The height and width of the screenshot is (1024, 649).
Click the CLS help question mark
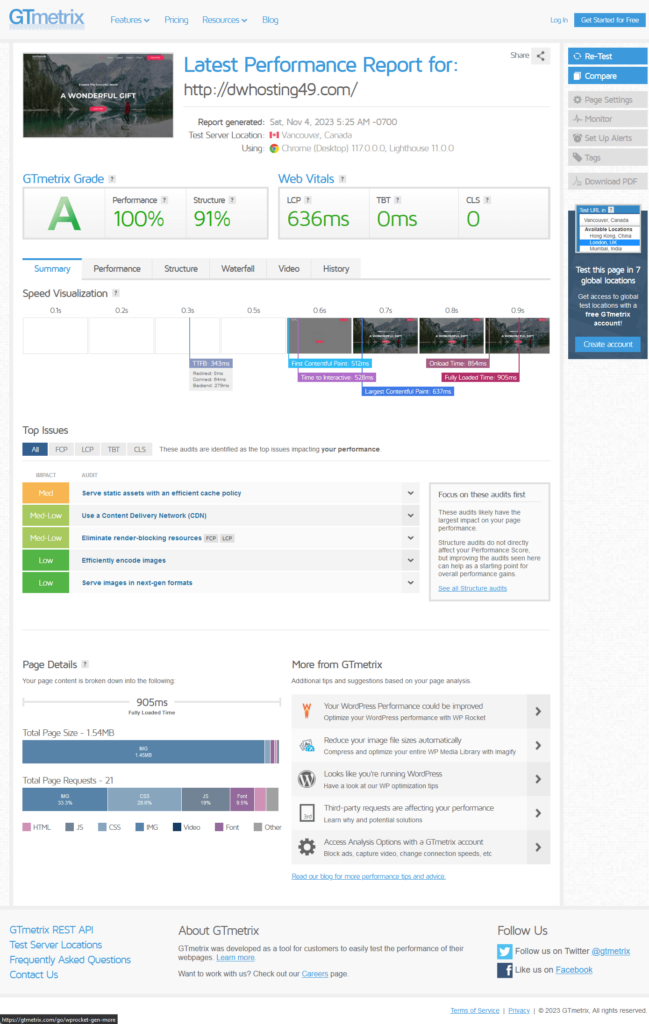tap(487, 200)
